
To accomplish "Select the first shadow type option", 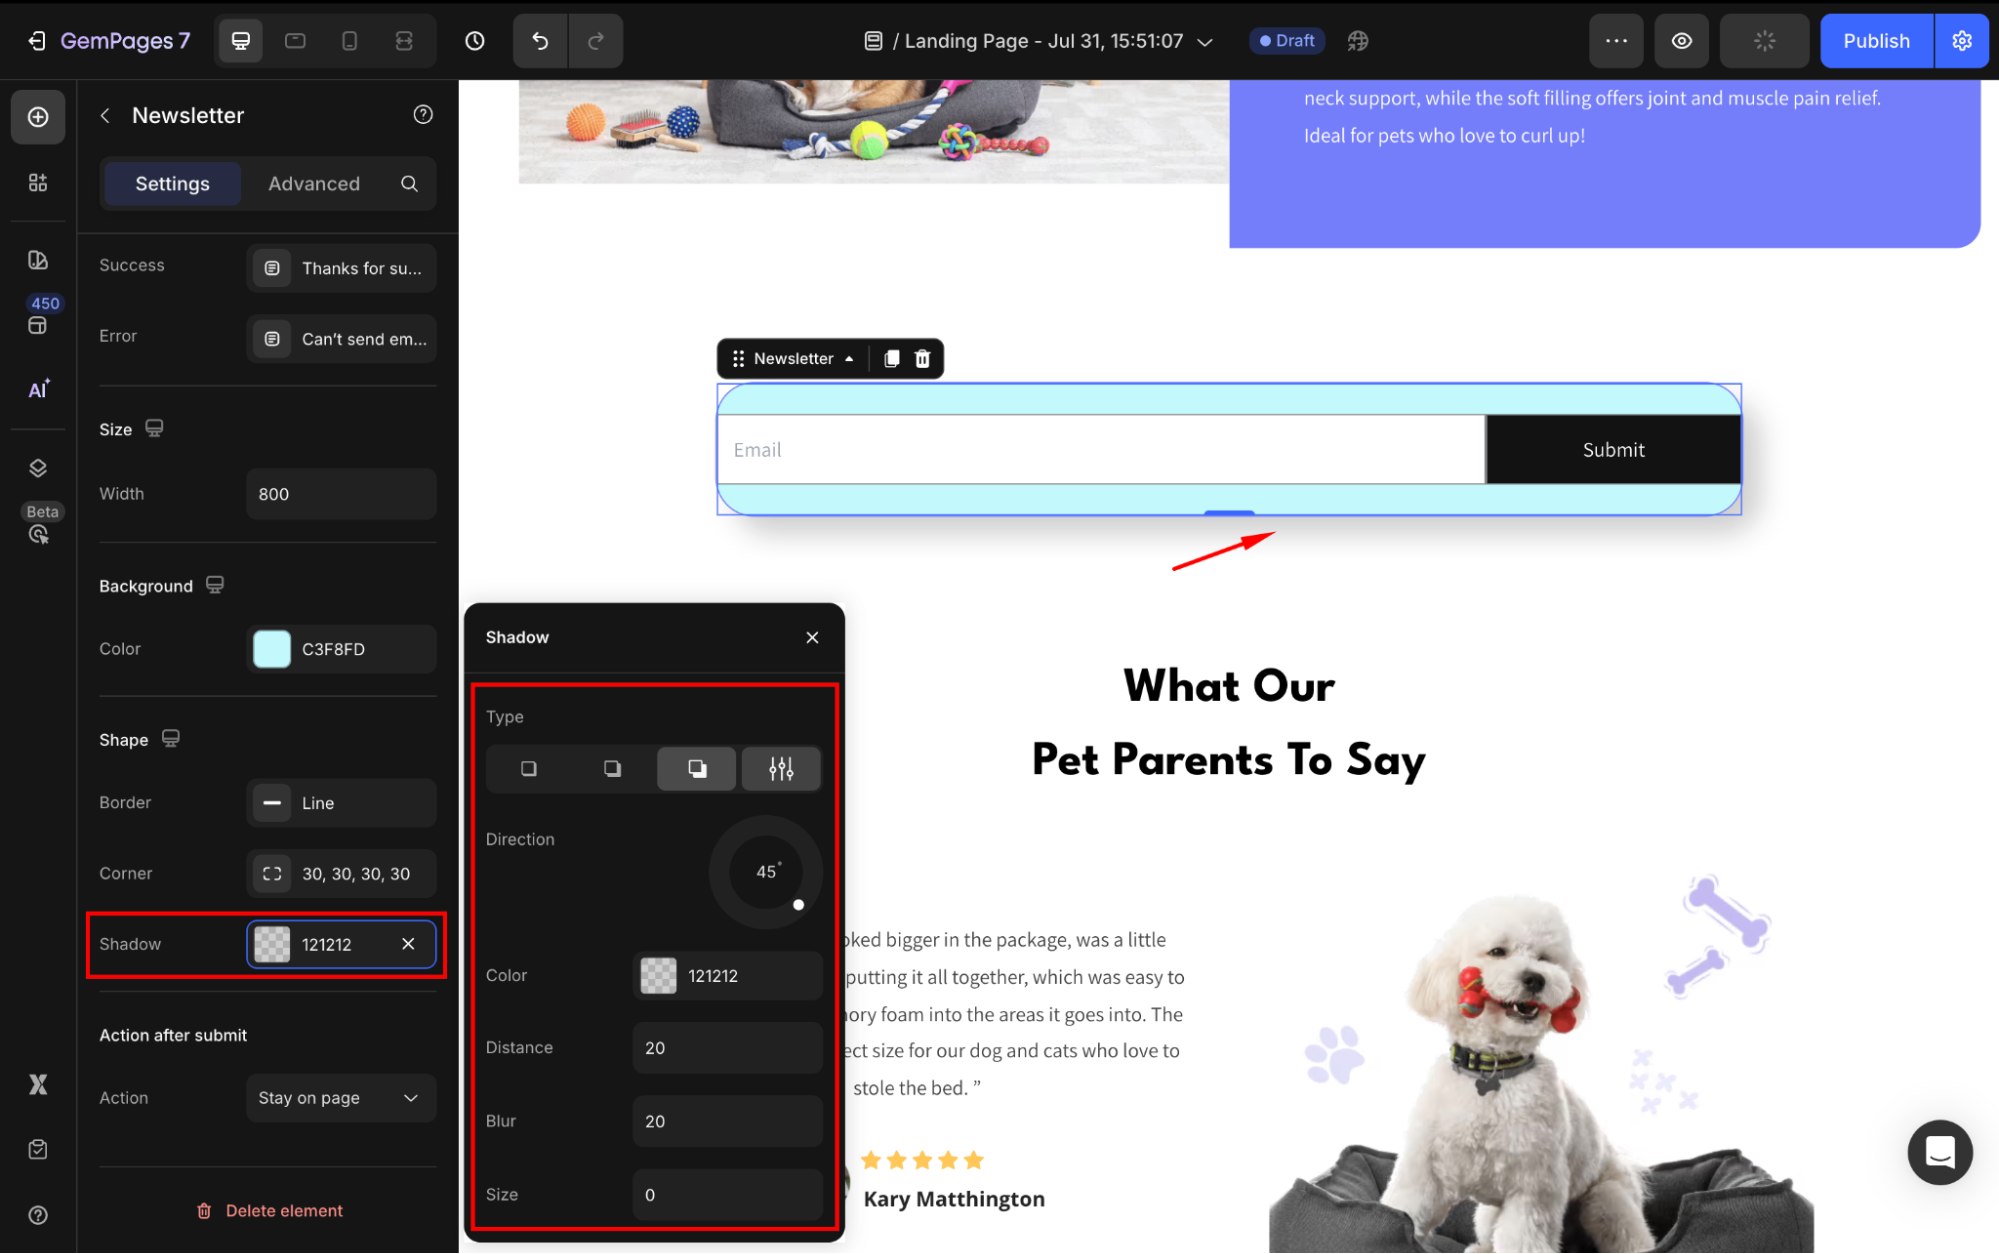I will (x=528, y=769).
